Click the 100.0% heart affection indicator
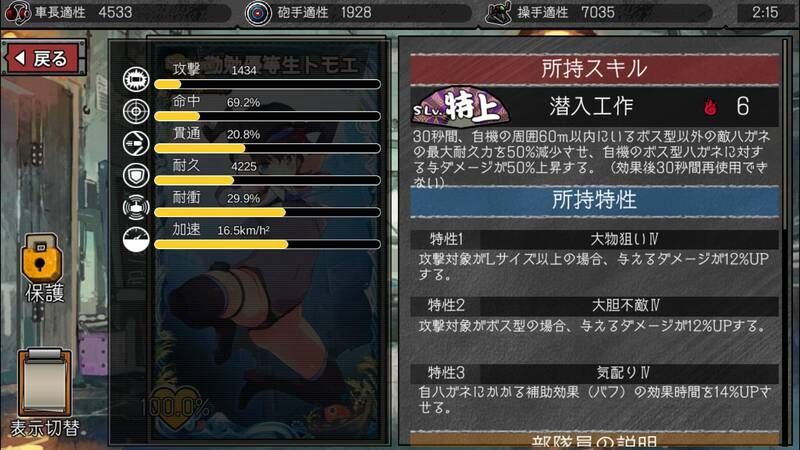The image size is (800, 450). pyautogui.click(x=174, y=407)
